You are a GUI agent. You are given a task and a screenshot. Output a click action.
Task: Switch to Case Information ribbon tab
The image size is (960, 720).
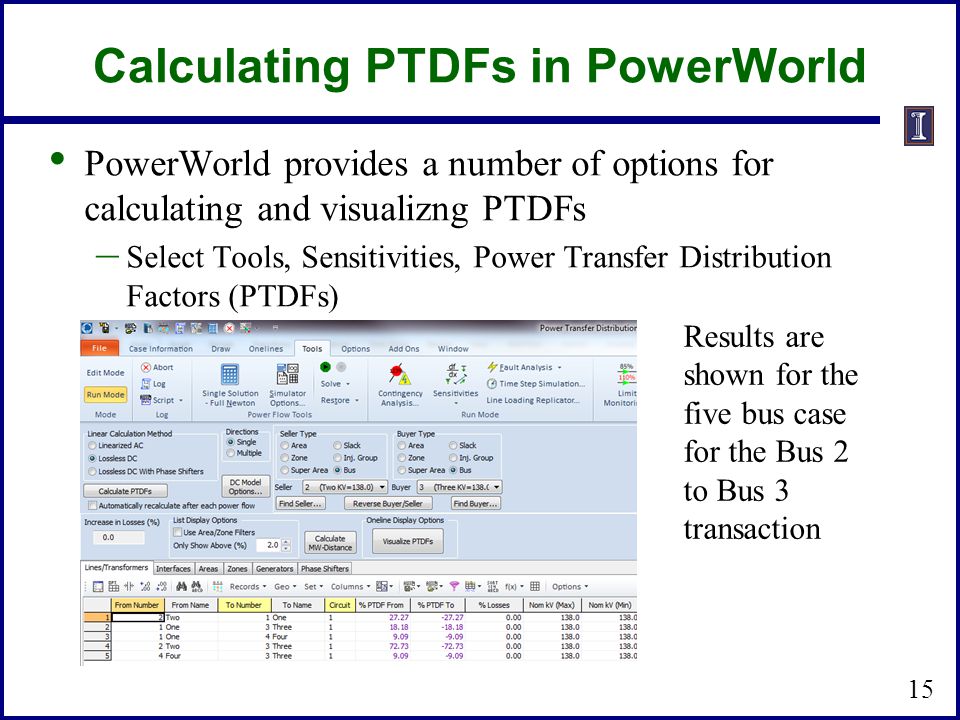(x=160, y=348)
